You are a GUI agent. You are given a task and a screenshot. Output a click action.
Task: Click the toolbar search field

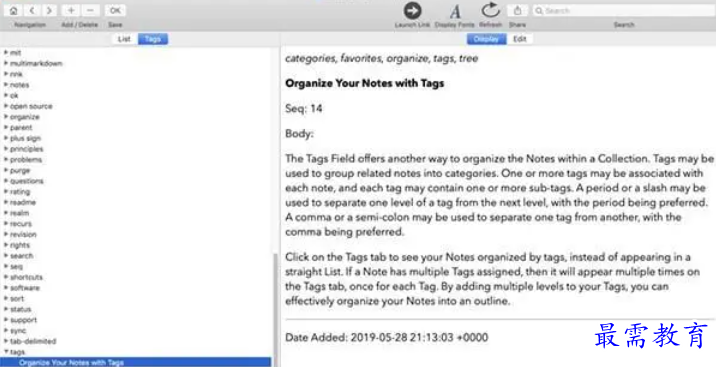[624, 10]
